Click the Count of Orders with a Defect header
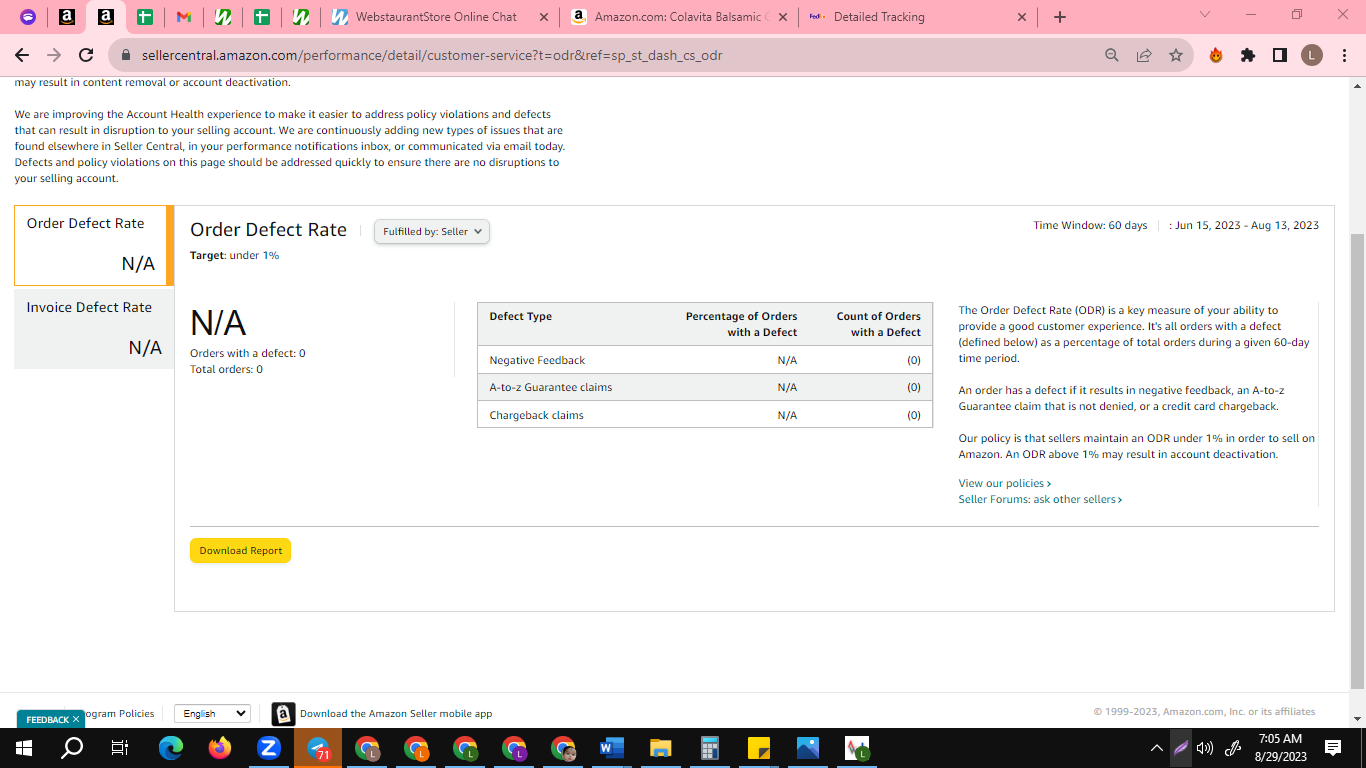 (878, 324)
